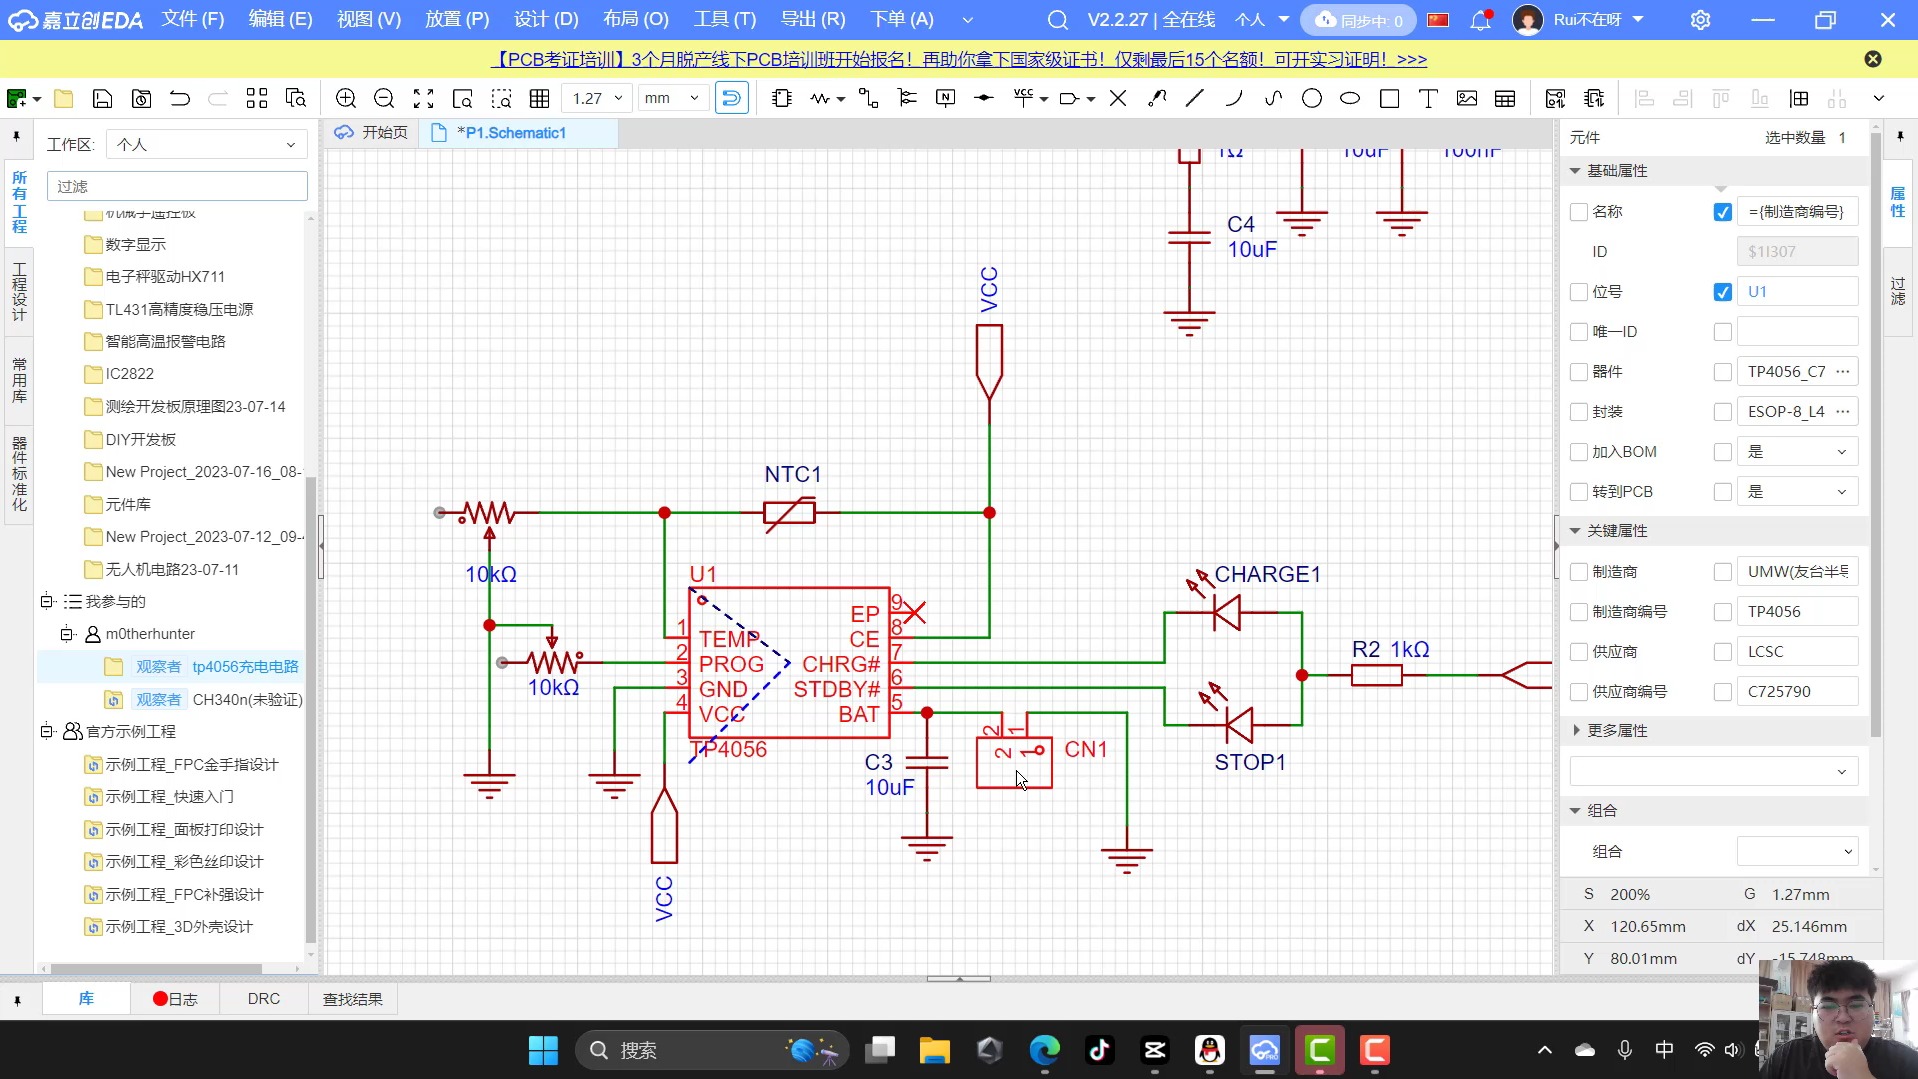
Task: Check the 制造商 property checkbox
Action: (1579, 572)
